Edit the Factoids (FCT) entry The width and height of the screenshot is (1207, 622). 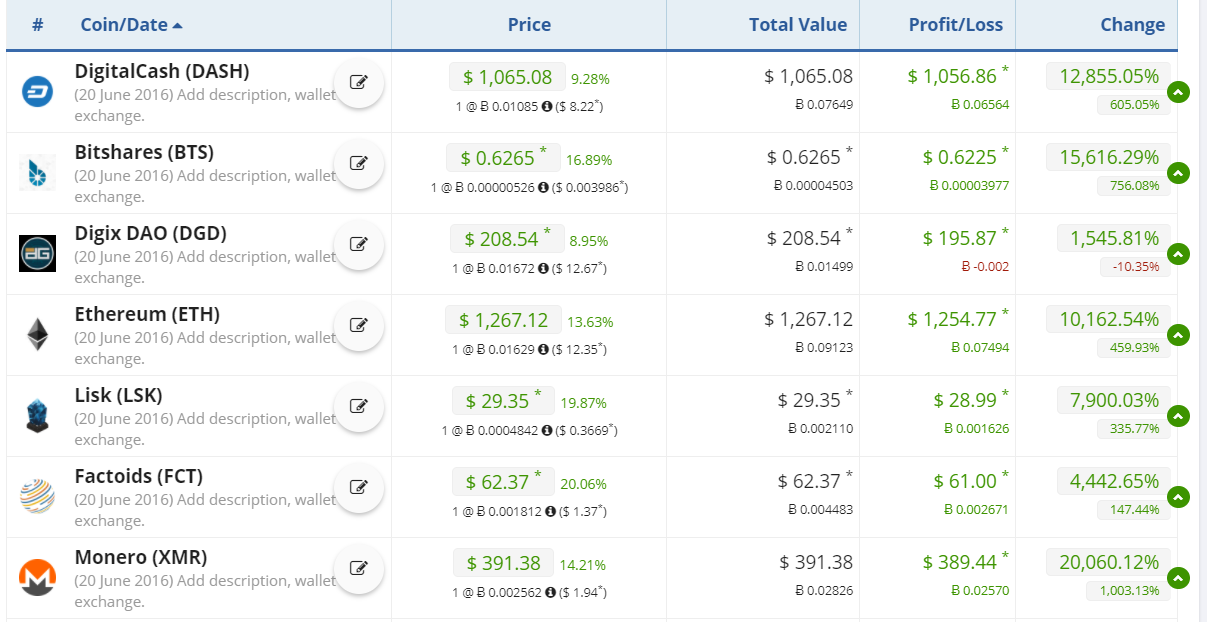pyautogui.click(x=358, y=488)
